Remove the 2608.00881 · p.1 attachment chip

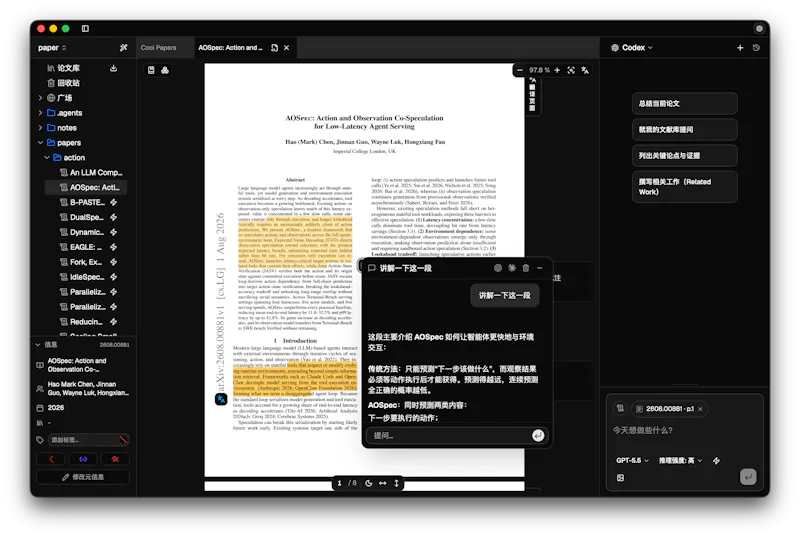coord(701,409)
